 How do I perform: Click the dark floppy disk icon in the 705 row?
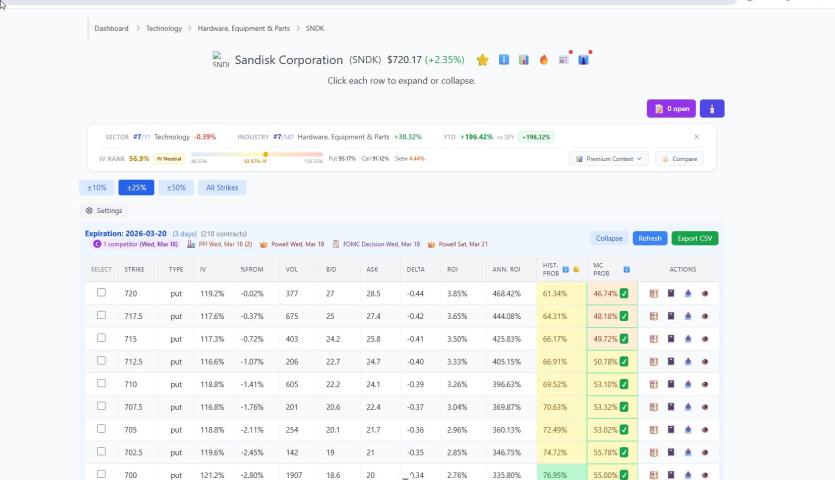click(671, 430)
